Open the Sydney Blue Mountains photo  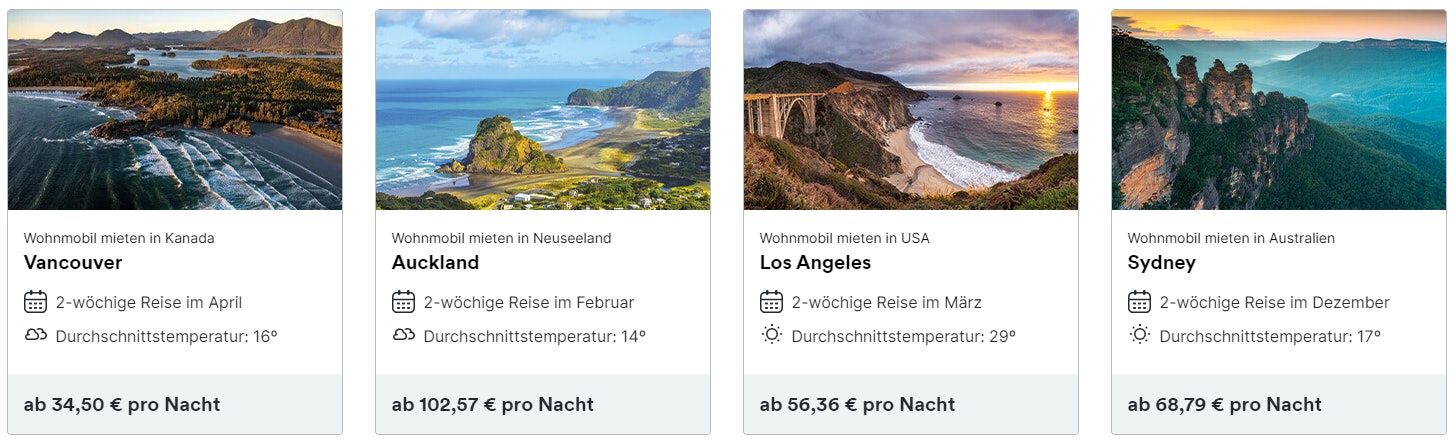[x=1279, y=110]
